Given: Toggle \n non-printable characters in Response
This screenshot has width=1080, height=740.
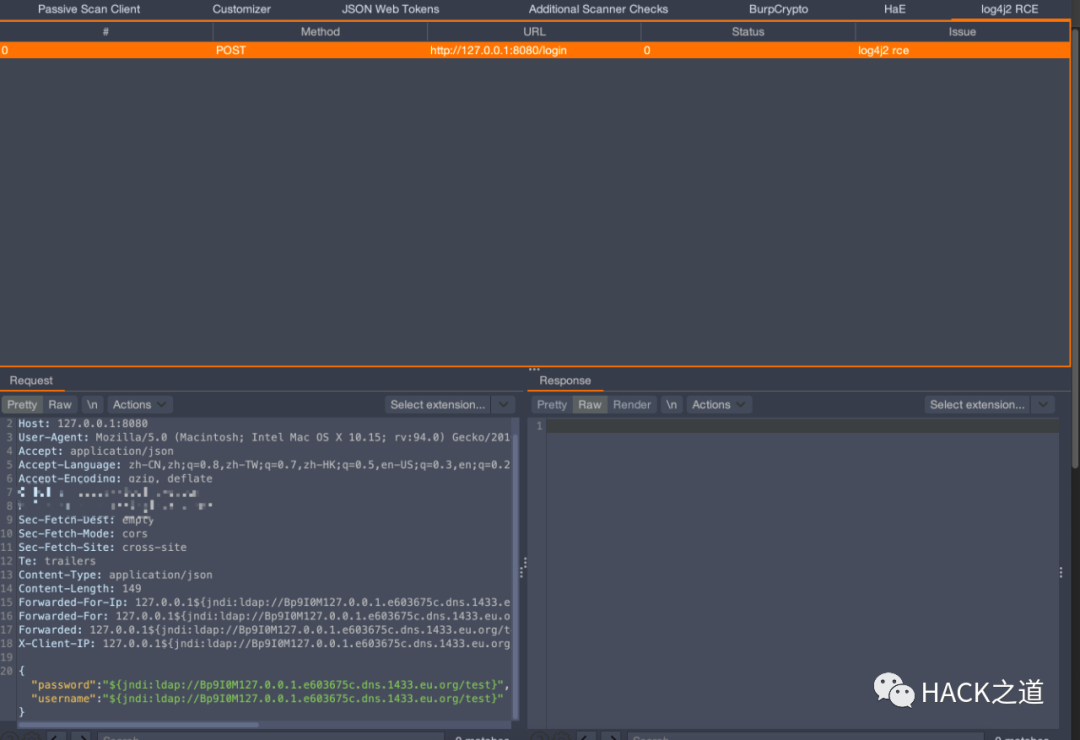Looking at the screenshot, I should (671, 404).
